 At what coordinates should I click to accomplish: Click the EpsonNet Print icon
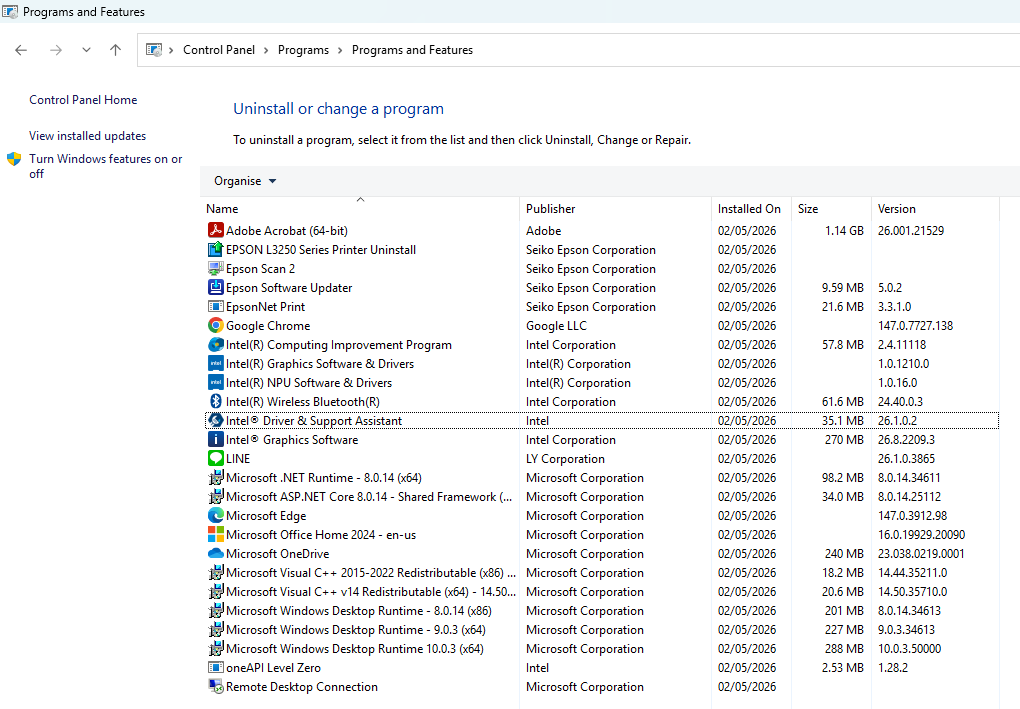215,306
